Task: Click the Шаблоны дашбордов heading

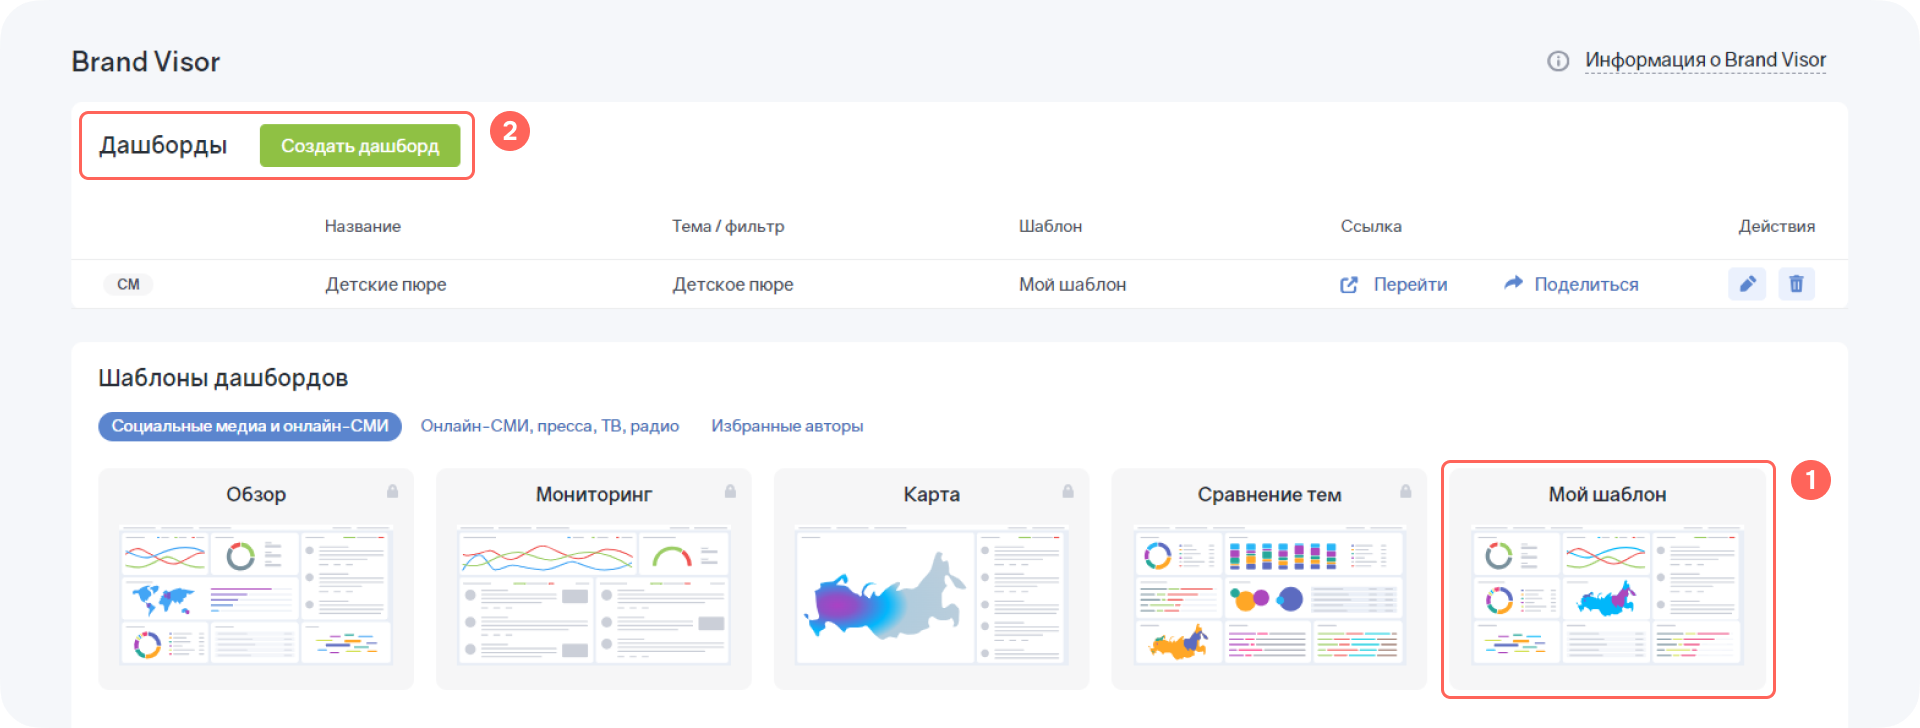Action: (223, 378)
